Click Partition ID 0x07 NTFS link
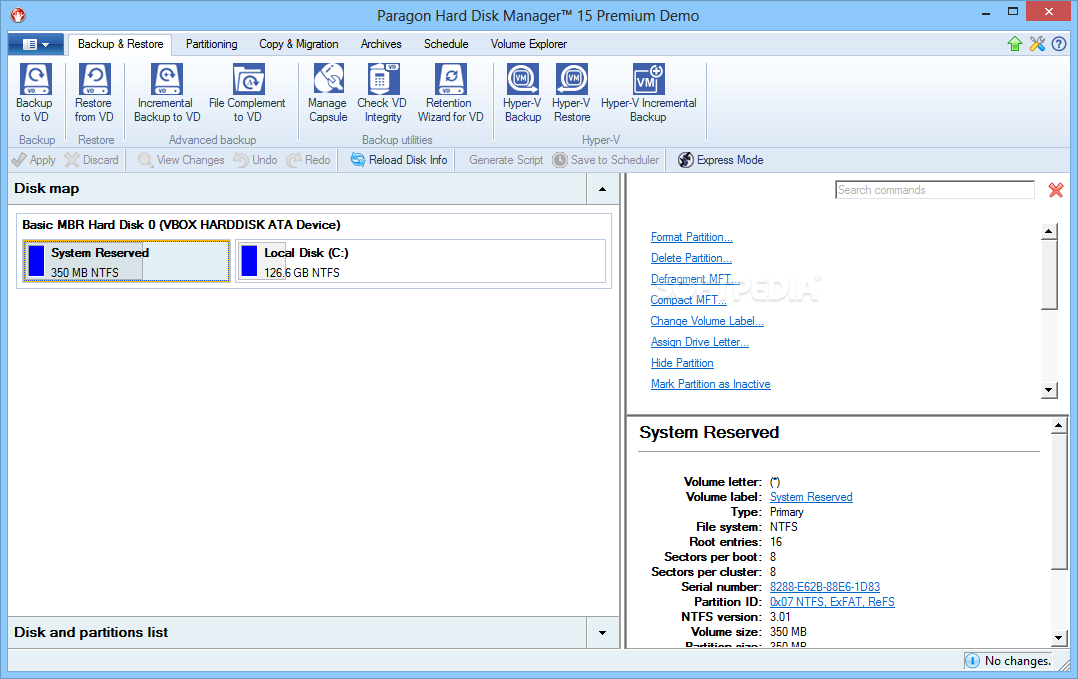 832,602
